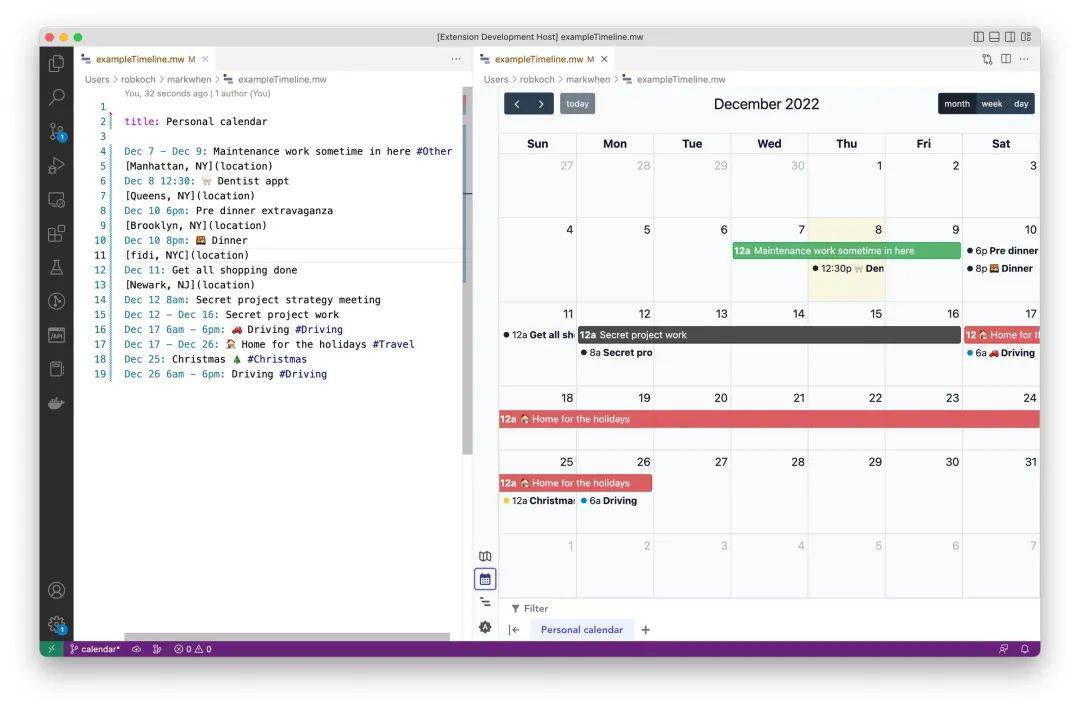1080x709 pixels.
Task: Select the left exampleTimeline.mw editor tab
Action: click(x=145, y=59)
